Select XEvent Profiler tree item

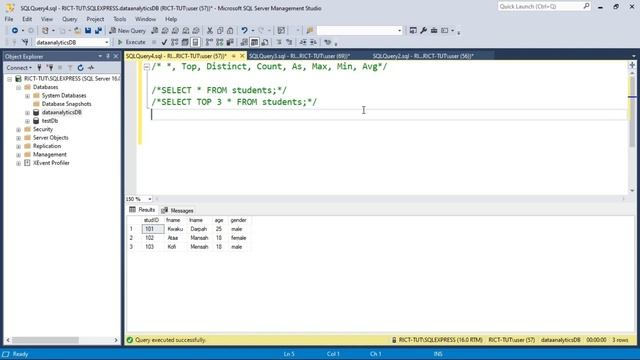[51, 163]
